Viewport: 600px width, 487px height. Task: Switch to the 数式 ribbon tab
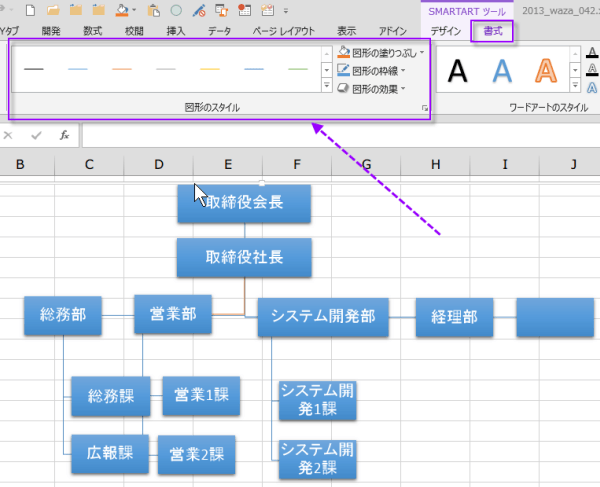point(93,31)
